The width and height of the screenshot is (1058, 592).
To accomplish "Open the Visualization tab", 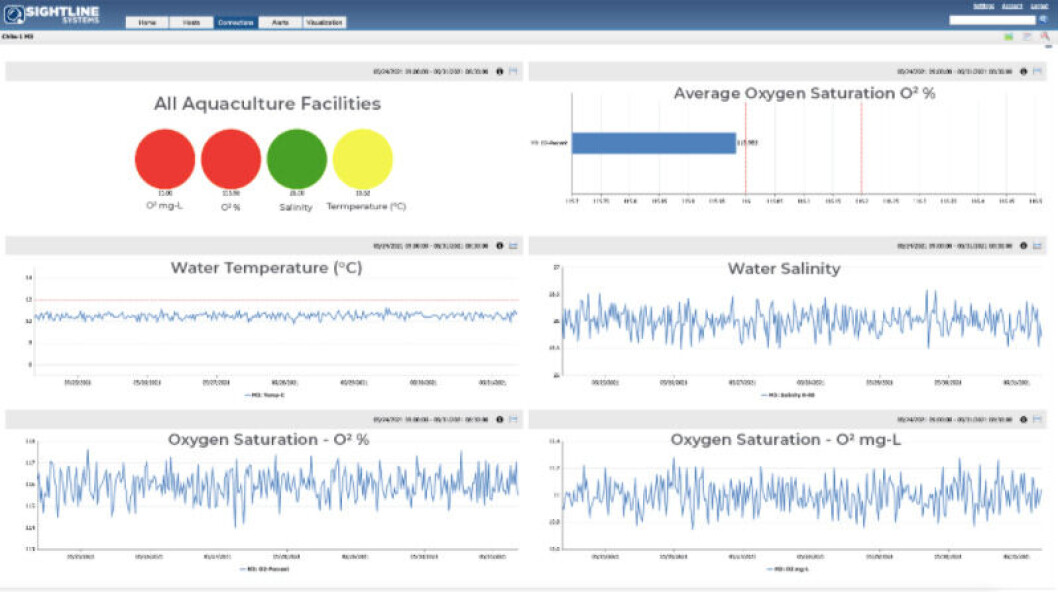I will click(324, 22).
